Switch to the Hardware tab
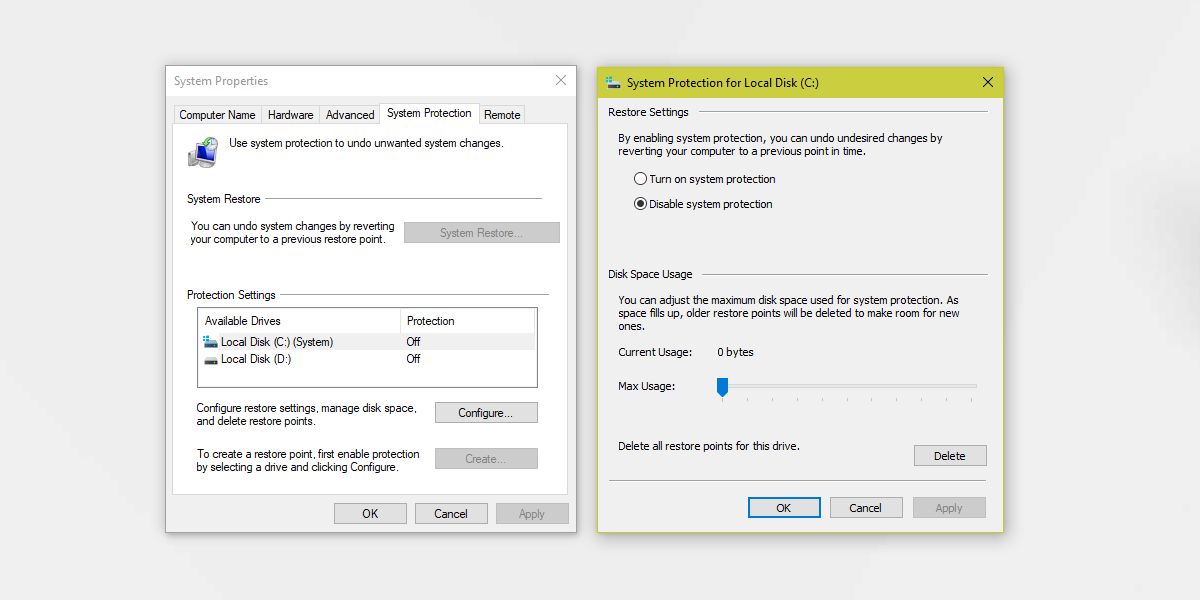Image resolution: width=1200 pixels, height=600 pixels. point(290,114)
